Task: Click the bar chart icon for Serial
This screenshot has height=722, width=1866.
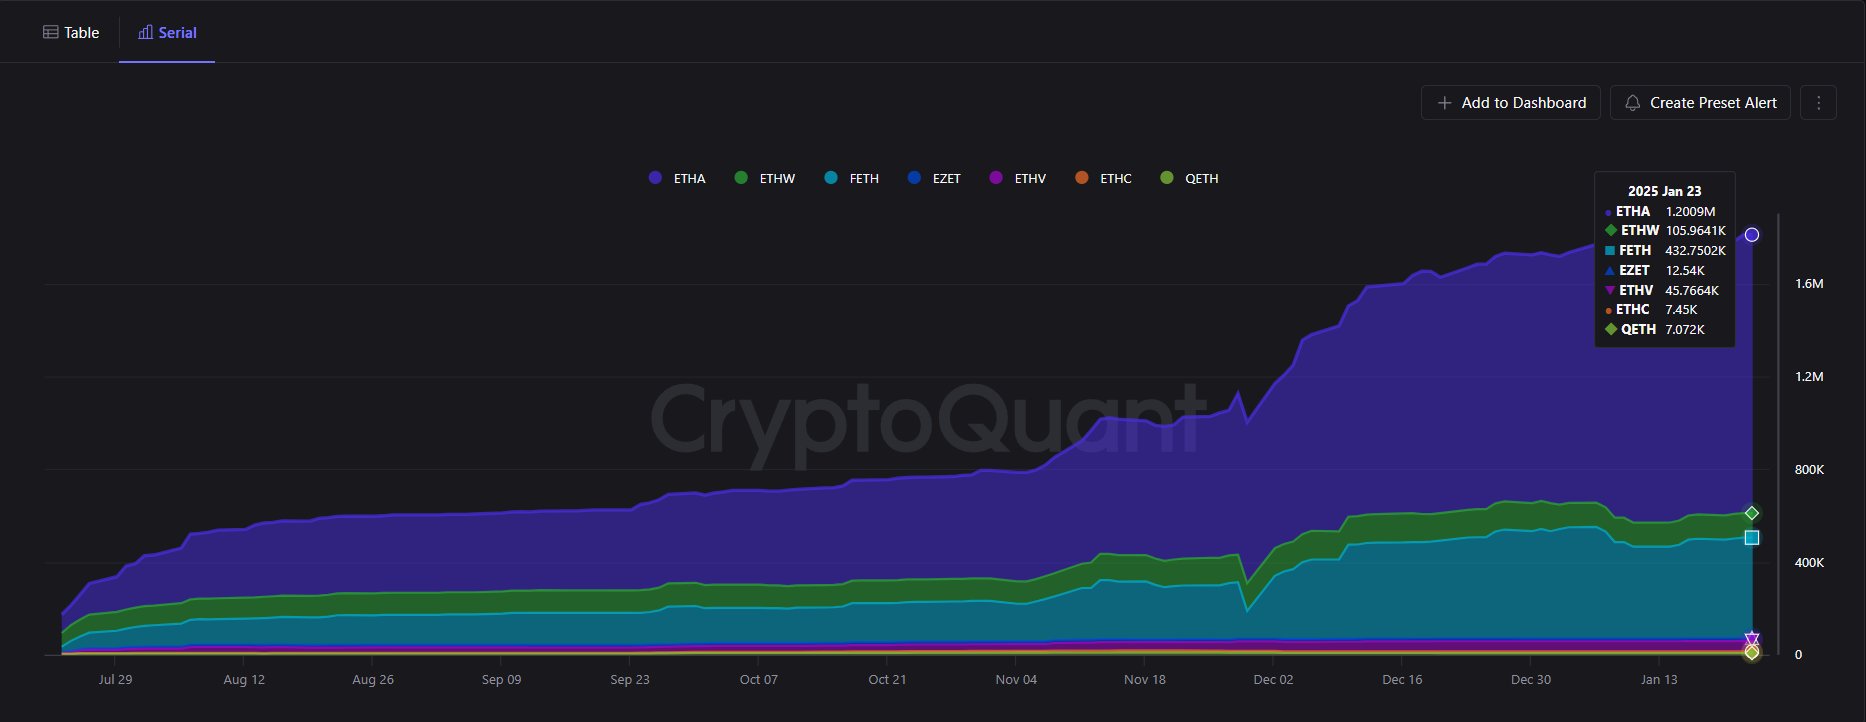Action: point(146,32)
